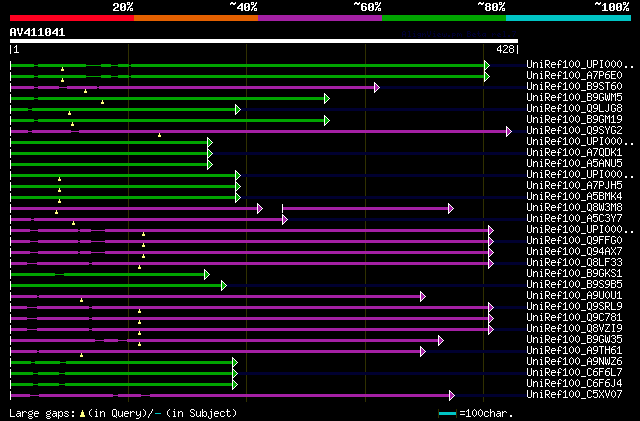Image resolution: width=640 pixels, height=421 pixels.
Task: Select the UniRef100_C6F6J4 label
Action: [x=574, y=384]
